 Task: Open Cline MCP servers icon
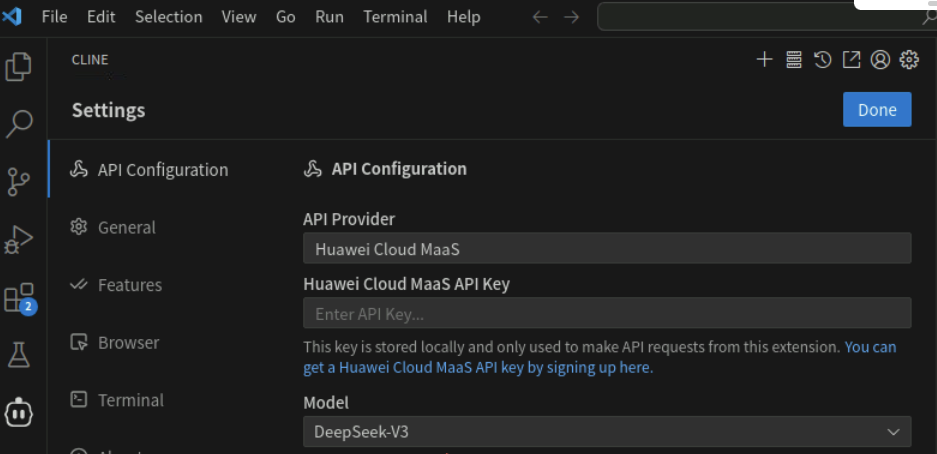tap(794, 60)
